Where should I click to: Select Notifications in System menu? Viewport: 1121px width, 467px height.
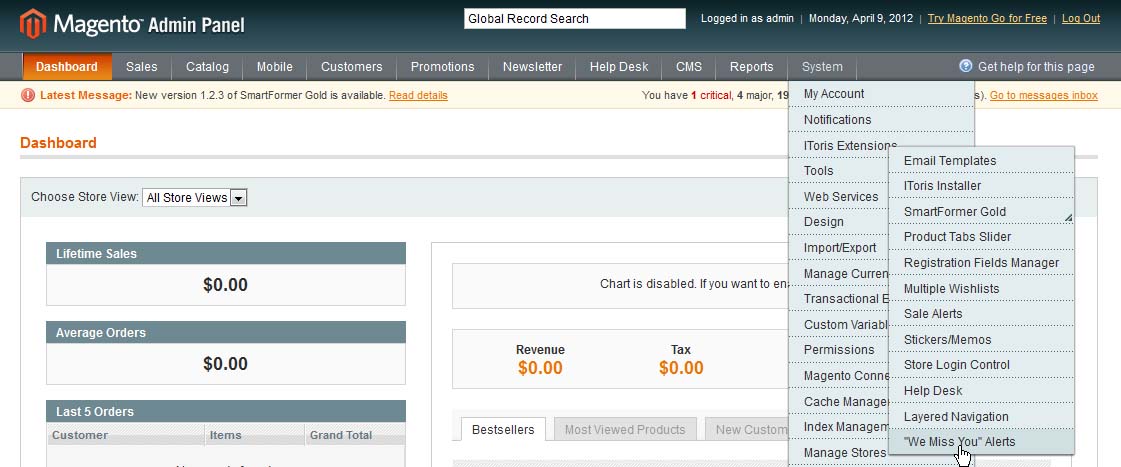(881, 119)
